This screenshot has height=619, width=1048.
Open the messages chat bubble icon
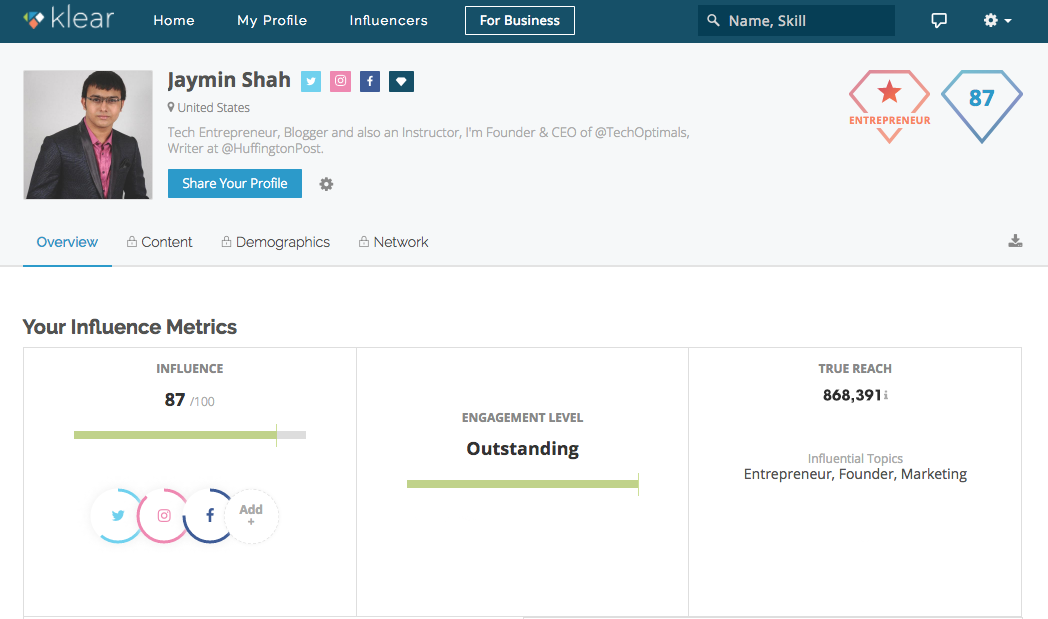(939, 21)
